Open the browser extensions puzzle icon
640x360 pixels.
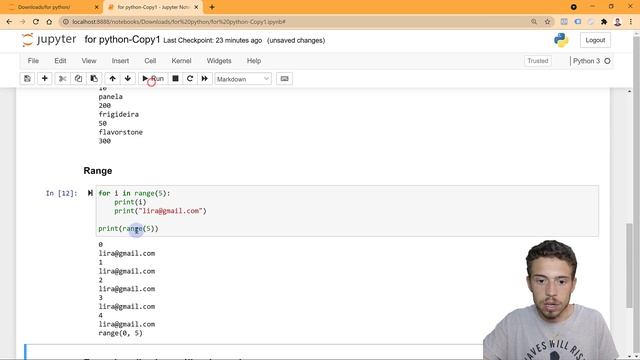point(604,22)
